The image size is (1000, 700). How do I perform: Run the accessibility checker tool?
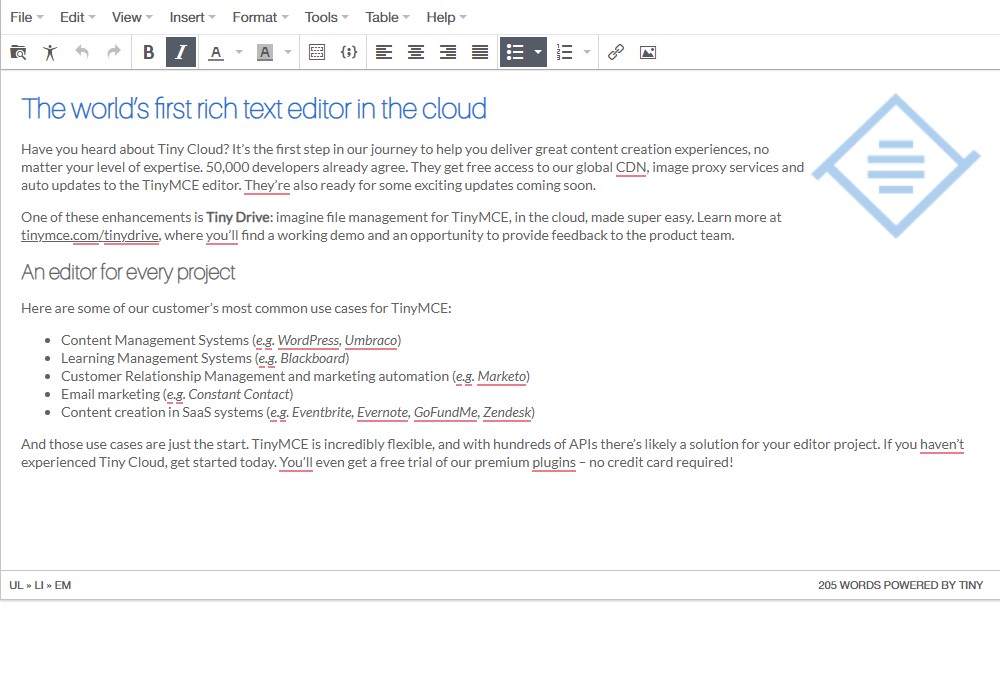click(50, 52)
